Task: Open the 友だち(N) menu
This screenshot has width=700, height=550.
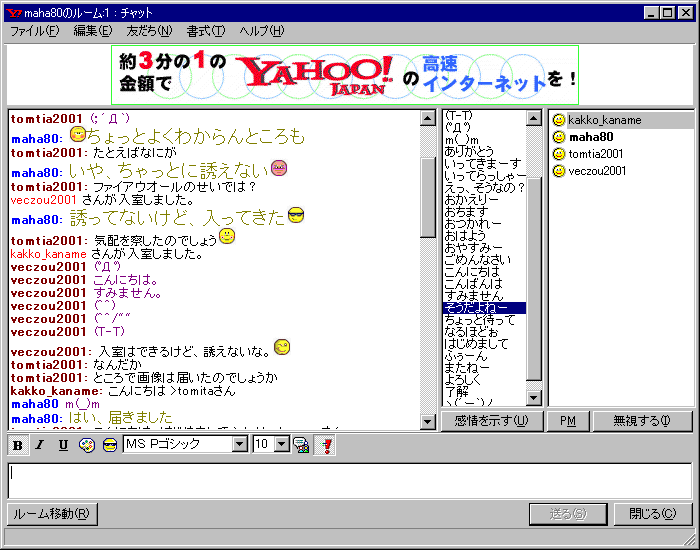Action: click(x=149, y=31)
